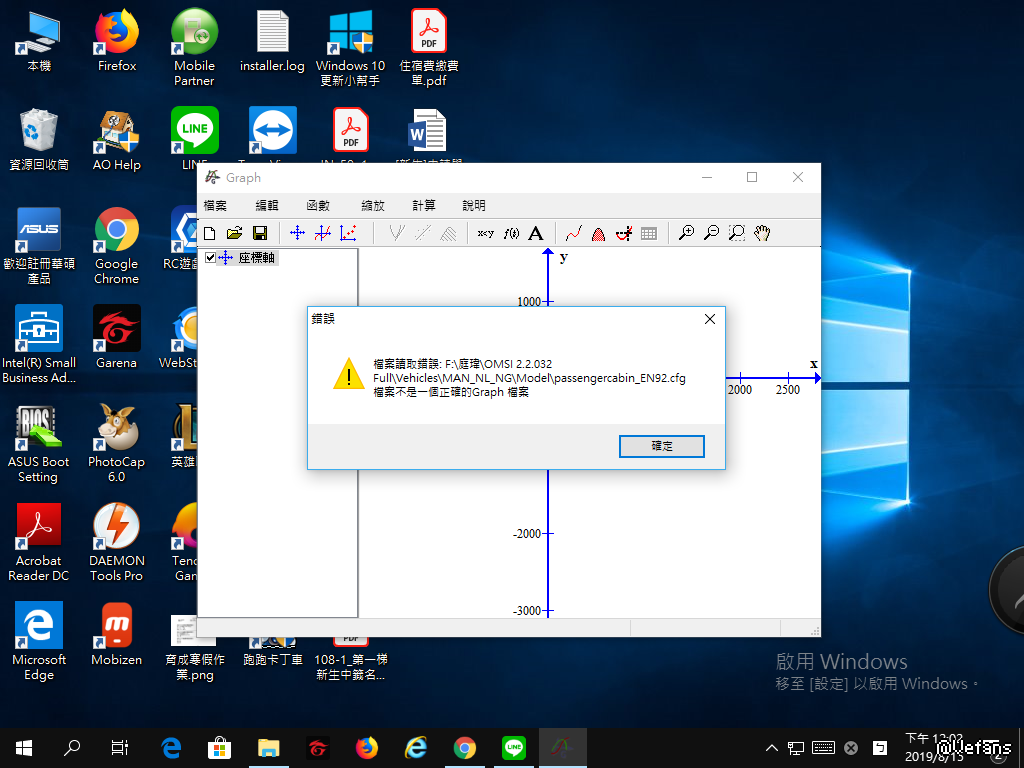Insert a text label with the A icon
The height and width of the screenshot is (768, 1024).
[536, 233]
